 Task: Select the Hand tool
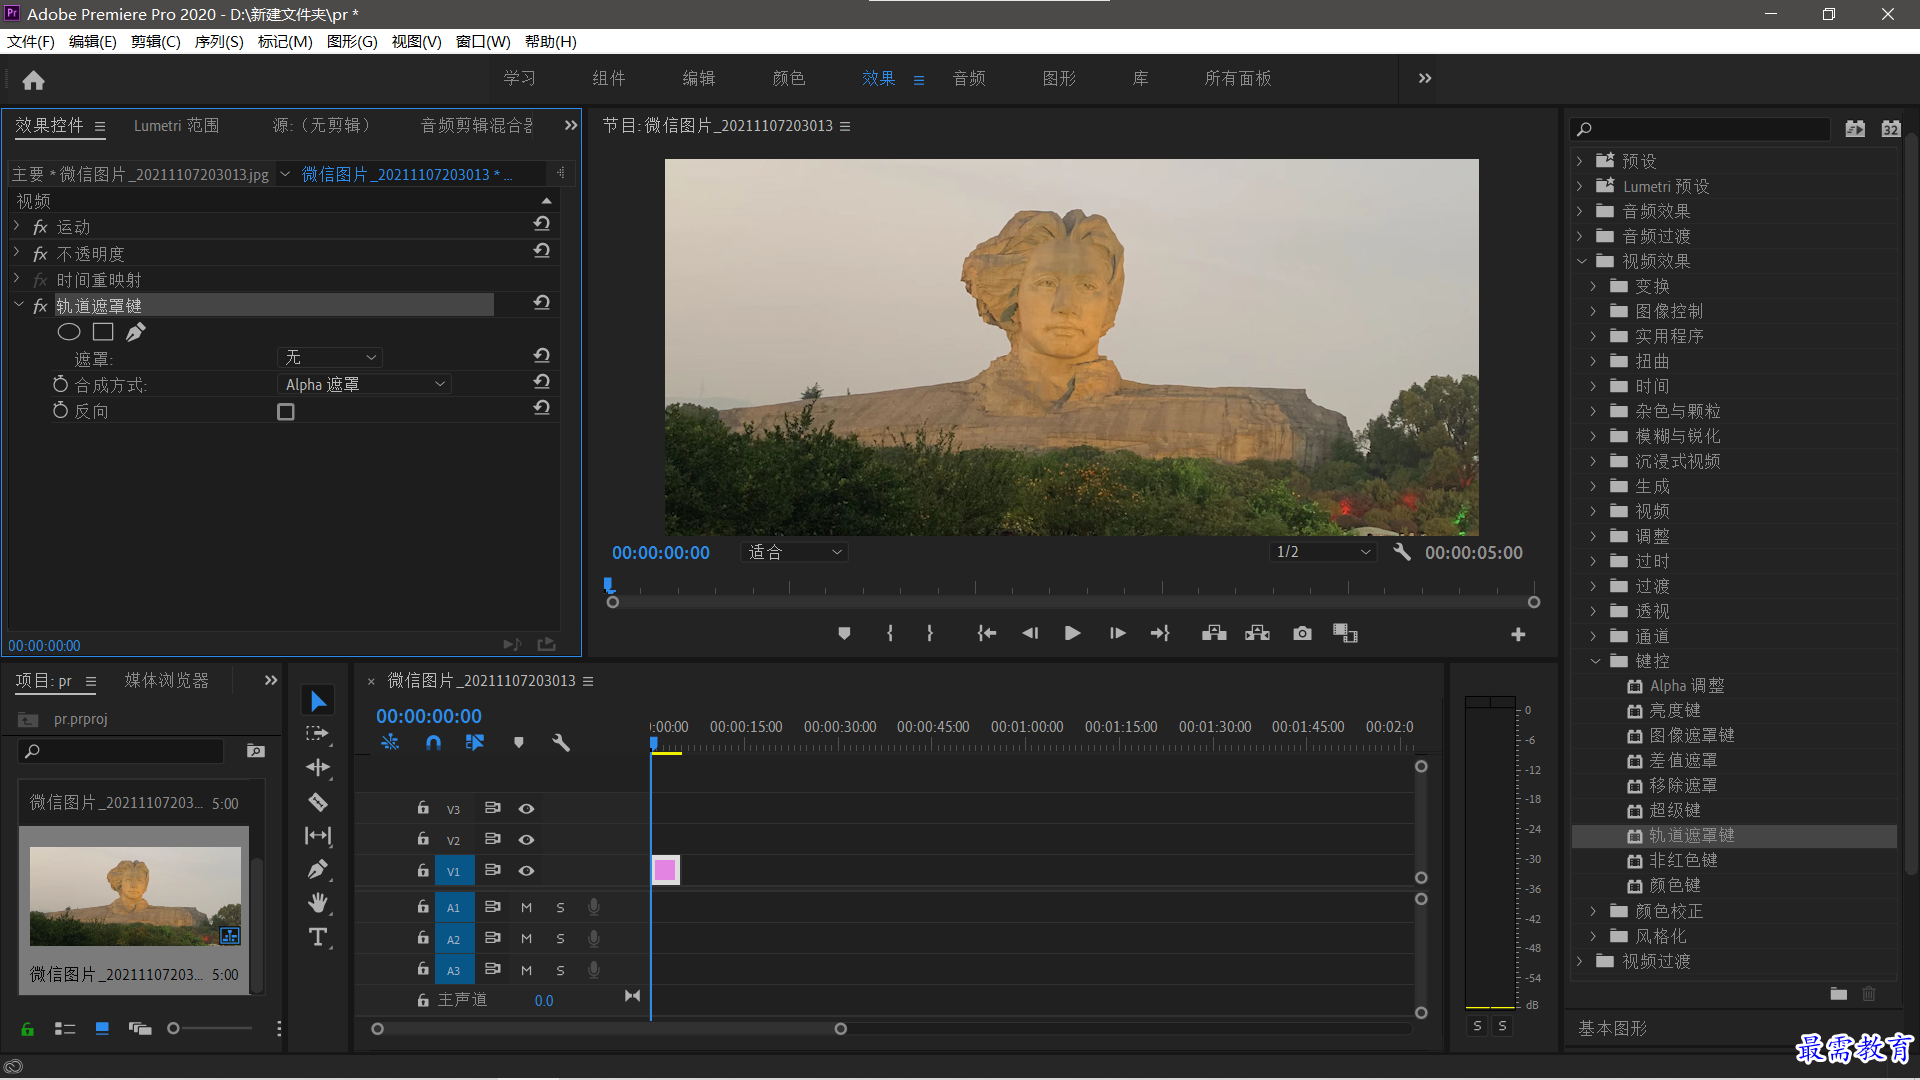(x=318, y=903)
